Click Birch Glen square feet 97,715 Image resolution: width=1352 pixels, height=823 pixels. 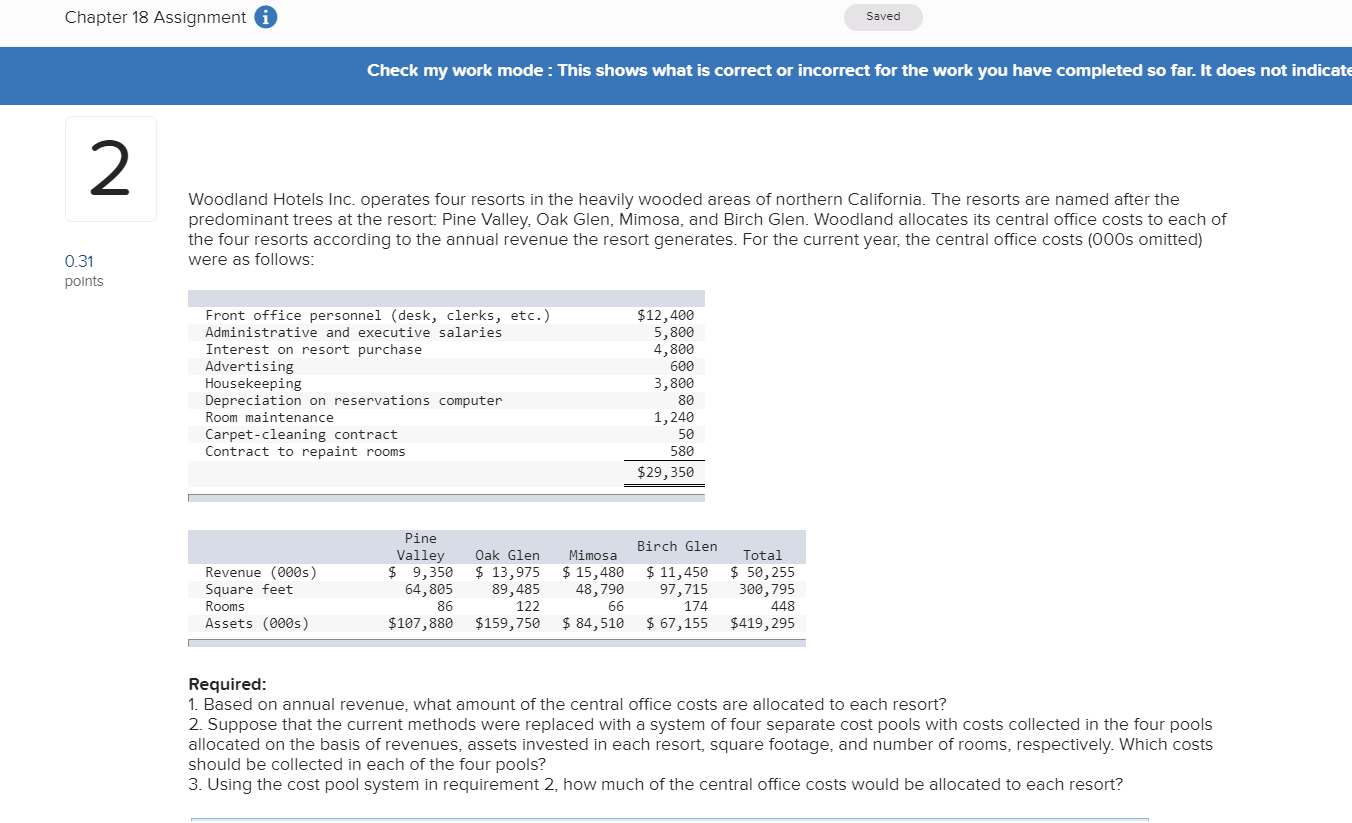(684, 589)
